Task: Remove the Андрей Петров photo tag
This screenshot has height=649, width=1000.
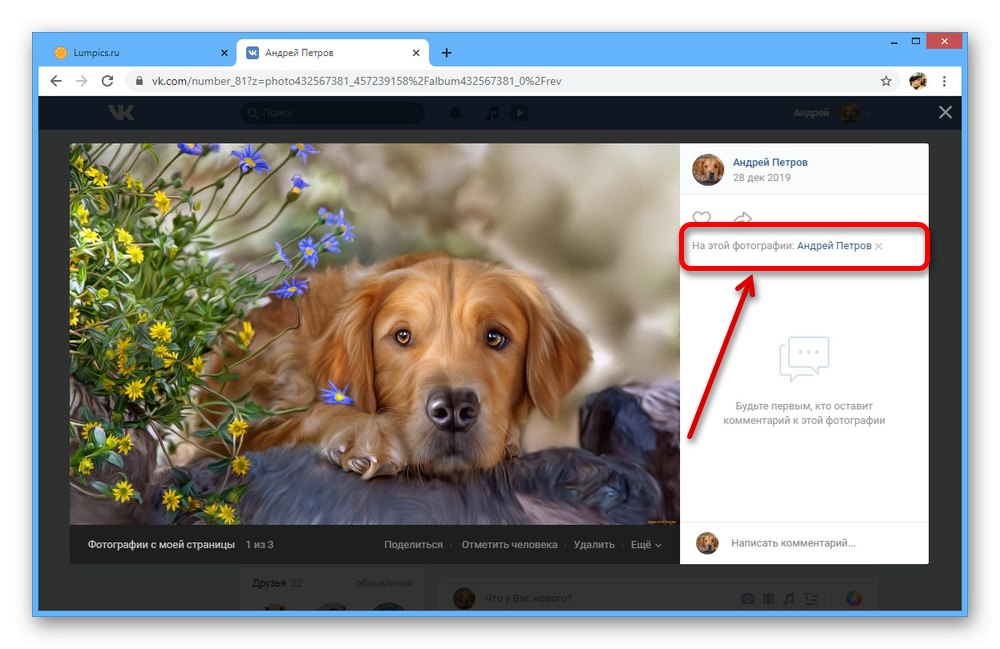Action: [x=879, y=246]
